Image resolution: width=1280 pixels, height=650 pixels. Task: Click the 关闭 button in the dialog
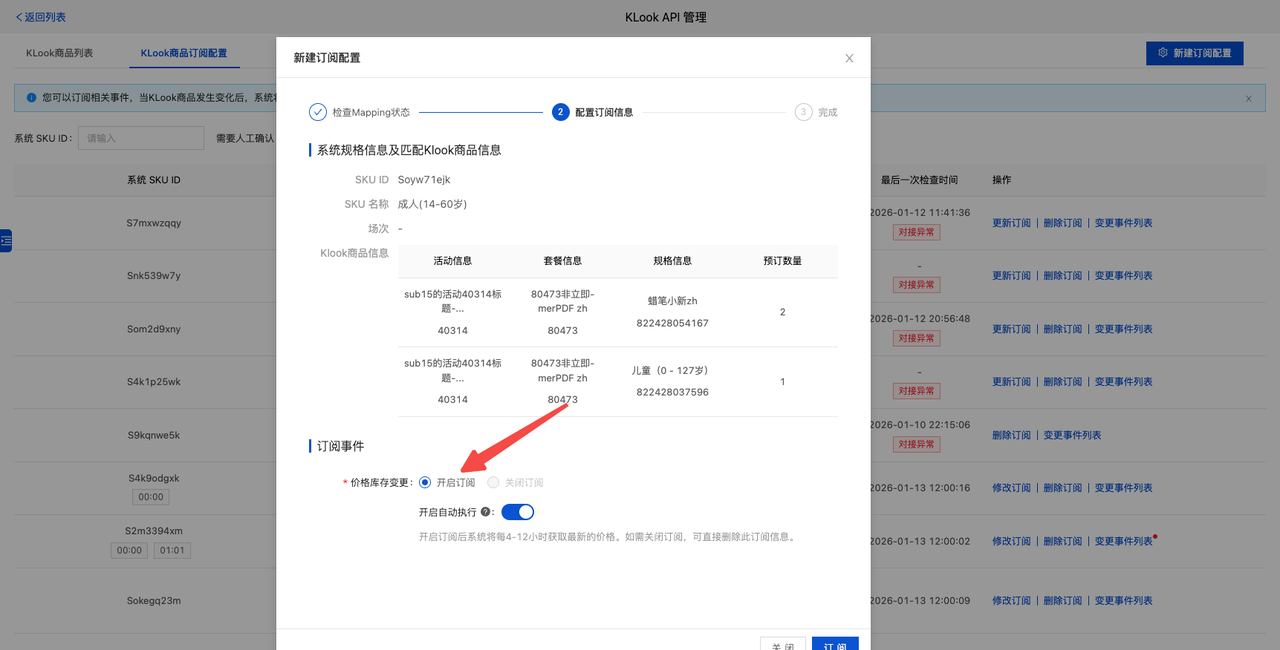782,645
